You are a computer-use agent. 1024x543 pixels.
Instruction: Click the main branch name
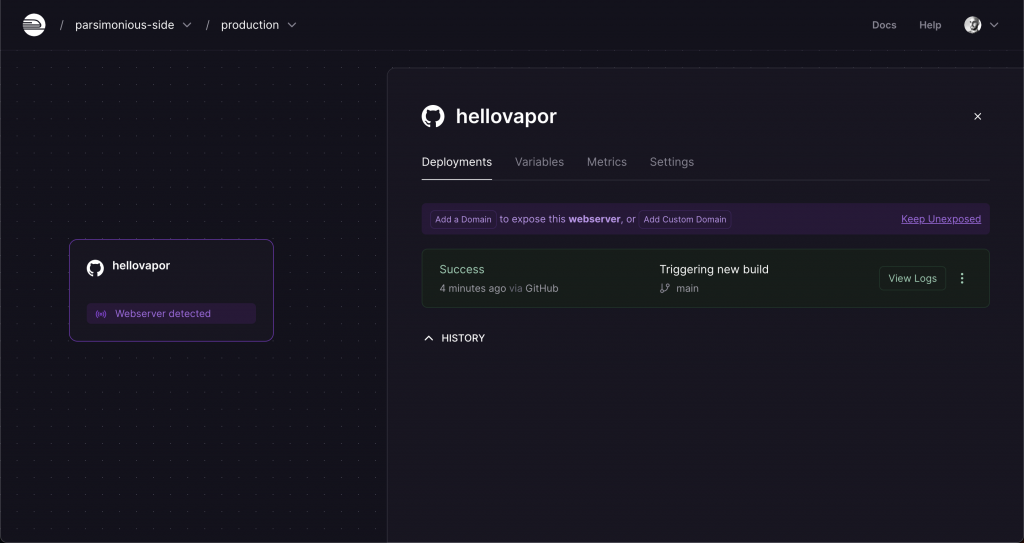point(687,288)
